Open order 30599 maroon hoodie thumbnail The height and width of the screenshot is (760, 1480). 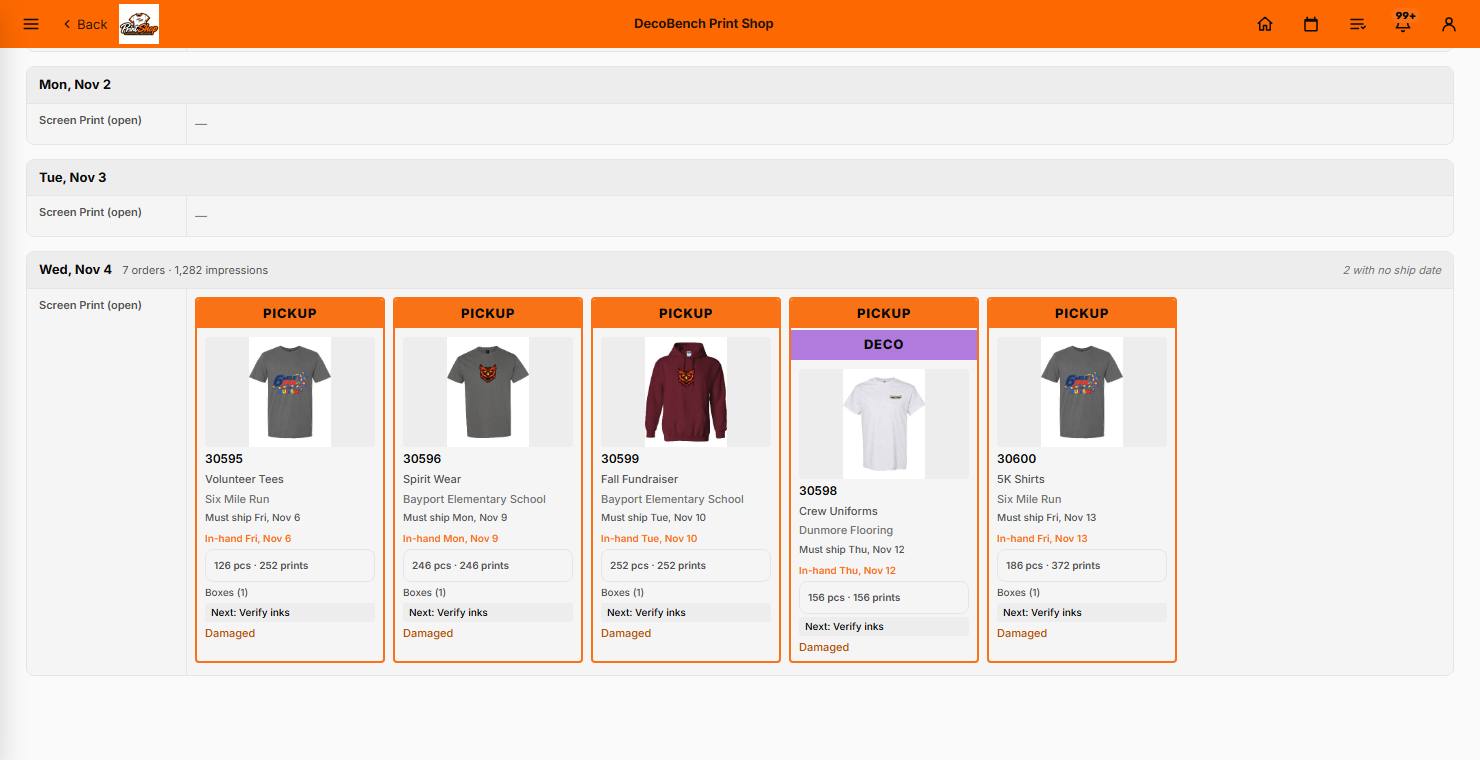pyautogui.click(x=686, y=392)
